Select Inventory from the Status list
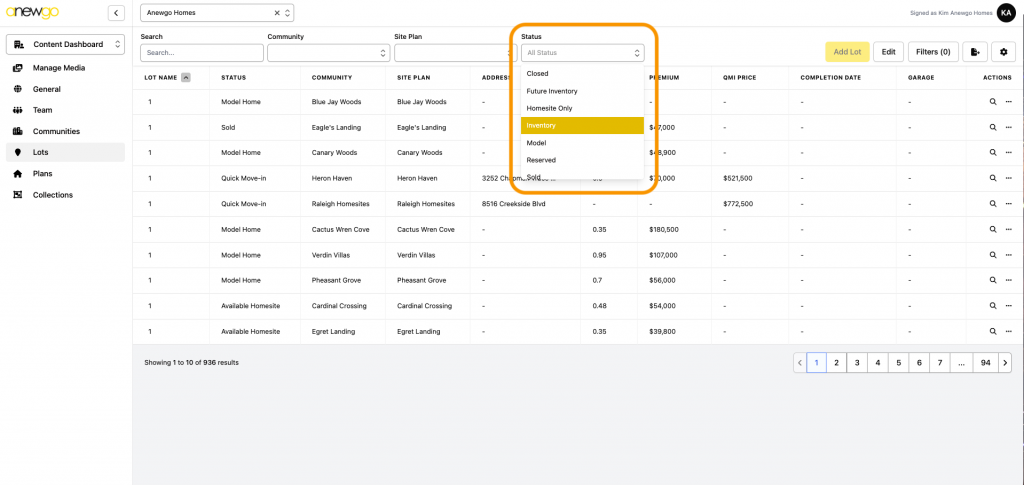Screen dimensions: 1024x485 point(582,125)
